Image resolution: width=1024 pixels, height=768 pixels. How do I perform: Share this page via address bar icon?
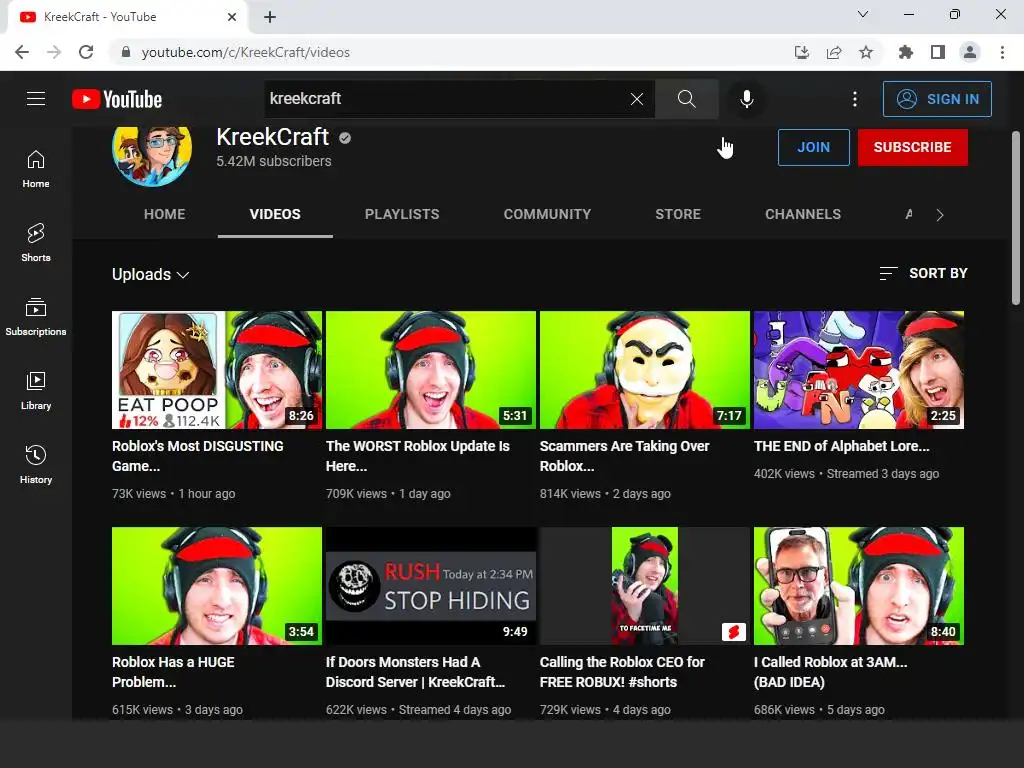tap(834, 52)
